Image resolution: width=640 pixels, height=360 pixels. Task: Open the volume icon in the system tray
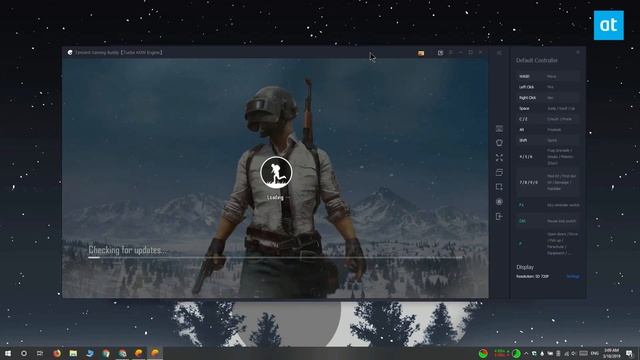pos(574,353)
